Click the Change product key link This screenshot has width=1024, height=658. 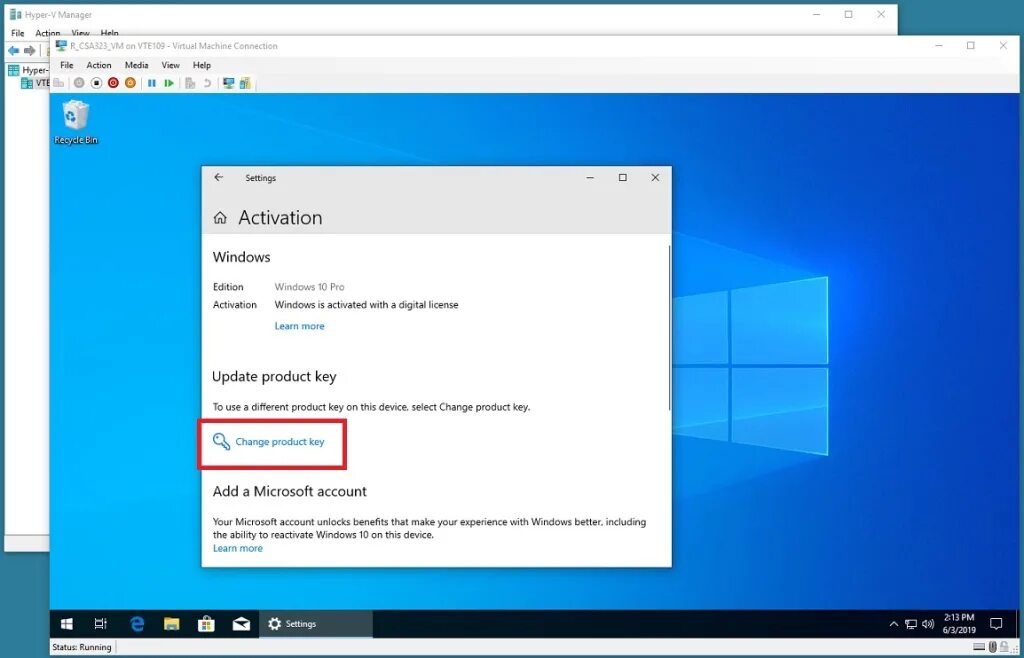(x=280, y=442)
